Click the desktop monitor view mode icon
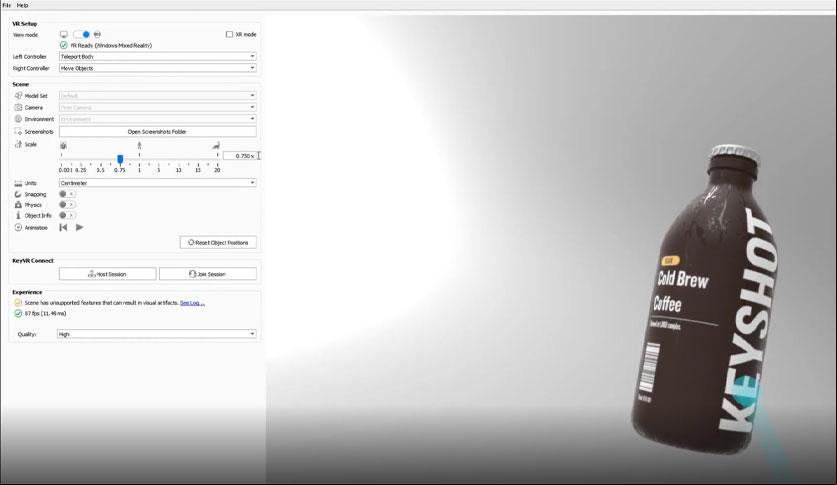Screen dimensions: 837x485 (x=64, y=34)
